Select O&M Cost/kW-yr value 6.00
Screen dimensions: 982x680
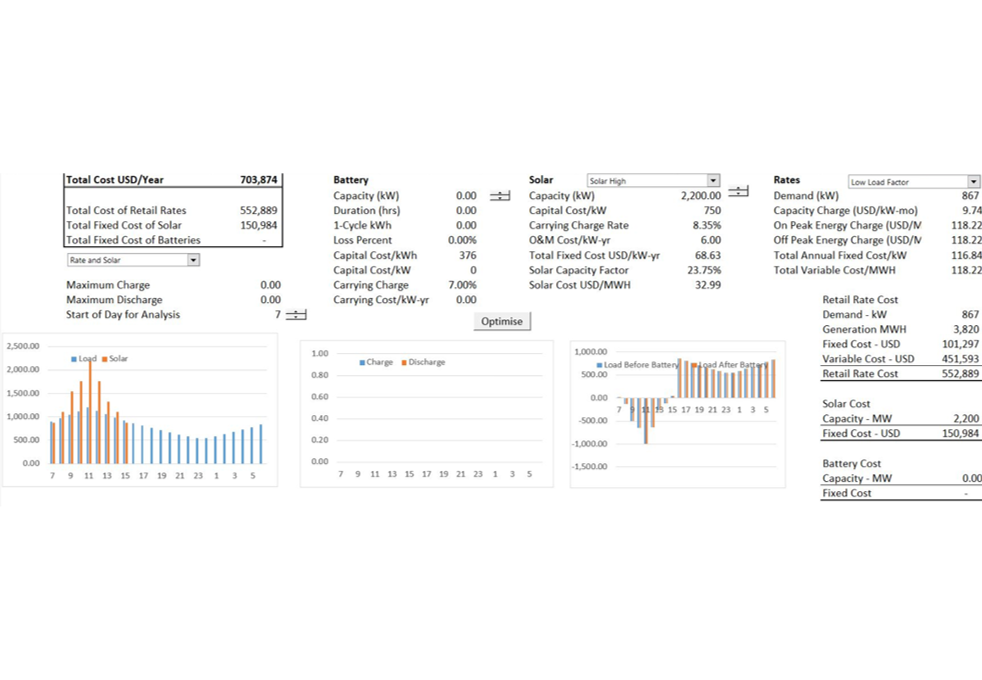tap(711, 240)
